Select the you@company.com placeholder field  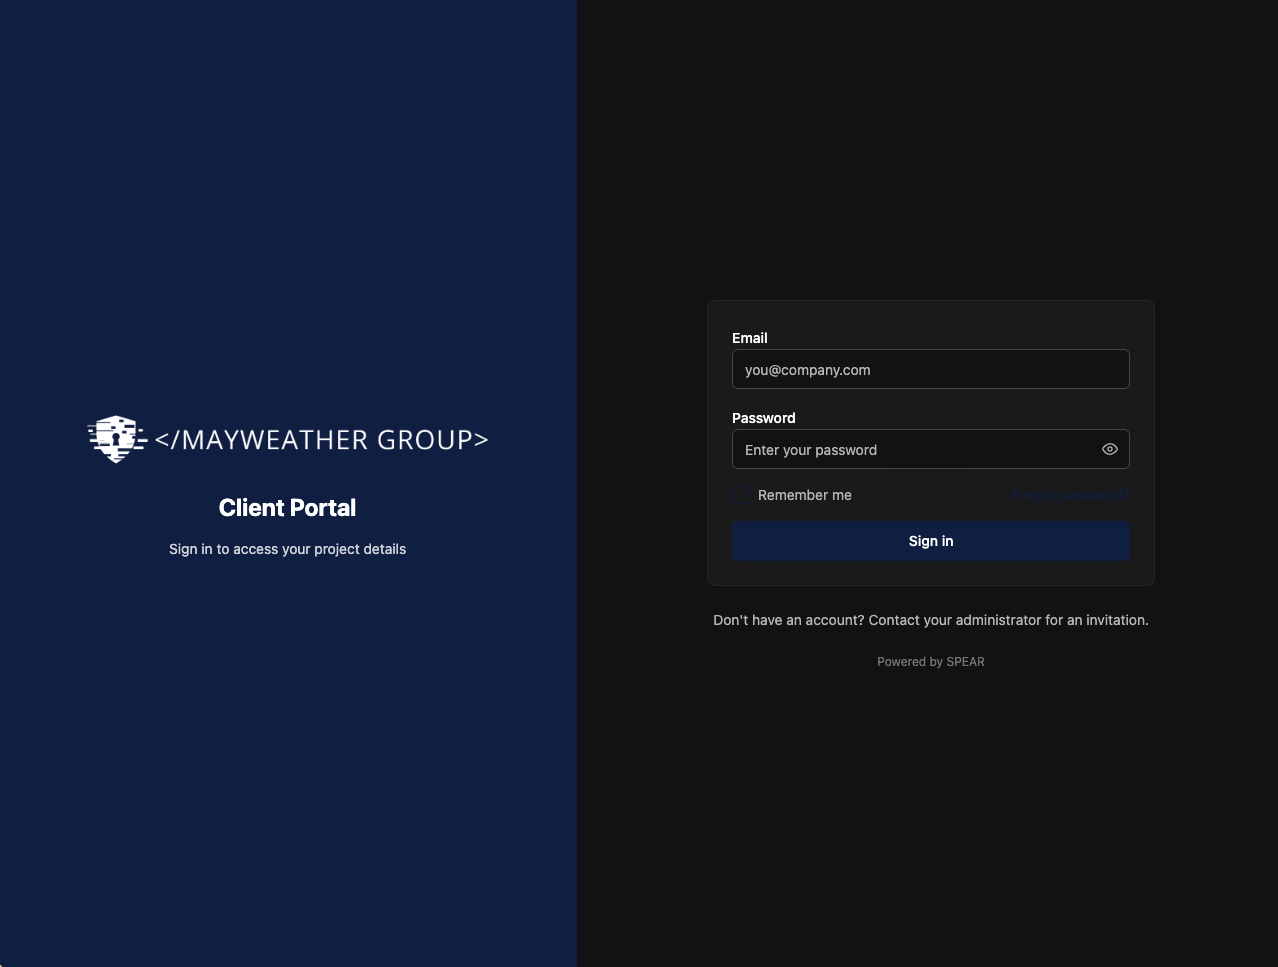pos(930,369)
